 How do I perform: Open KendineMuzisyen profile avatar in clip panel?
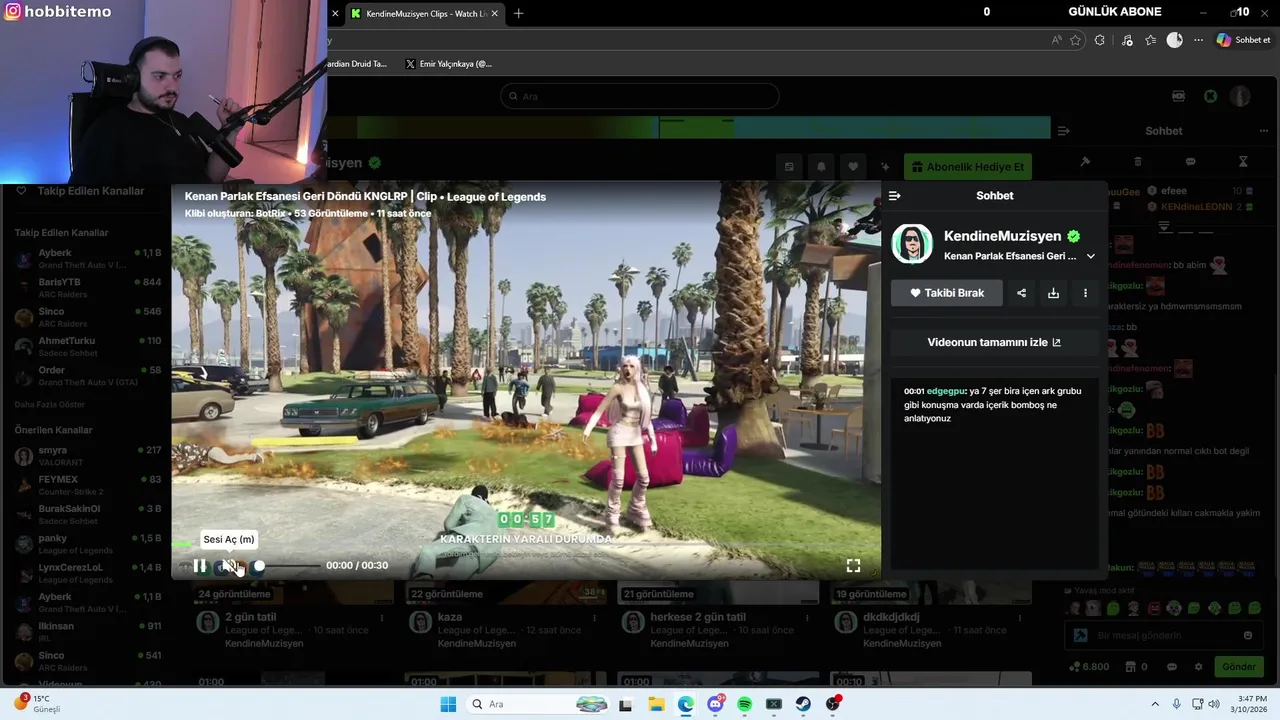(x=912, y=244)
